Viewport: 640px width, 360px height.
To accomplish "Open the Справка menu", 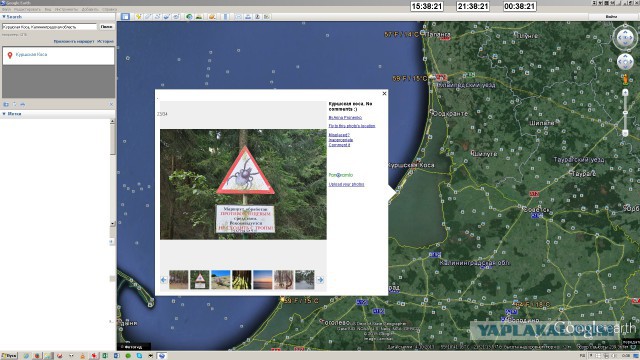I will [109, 9].
